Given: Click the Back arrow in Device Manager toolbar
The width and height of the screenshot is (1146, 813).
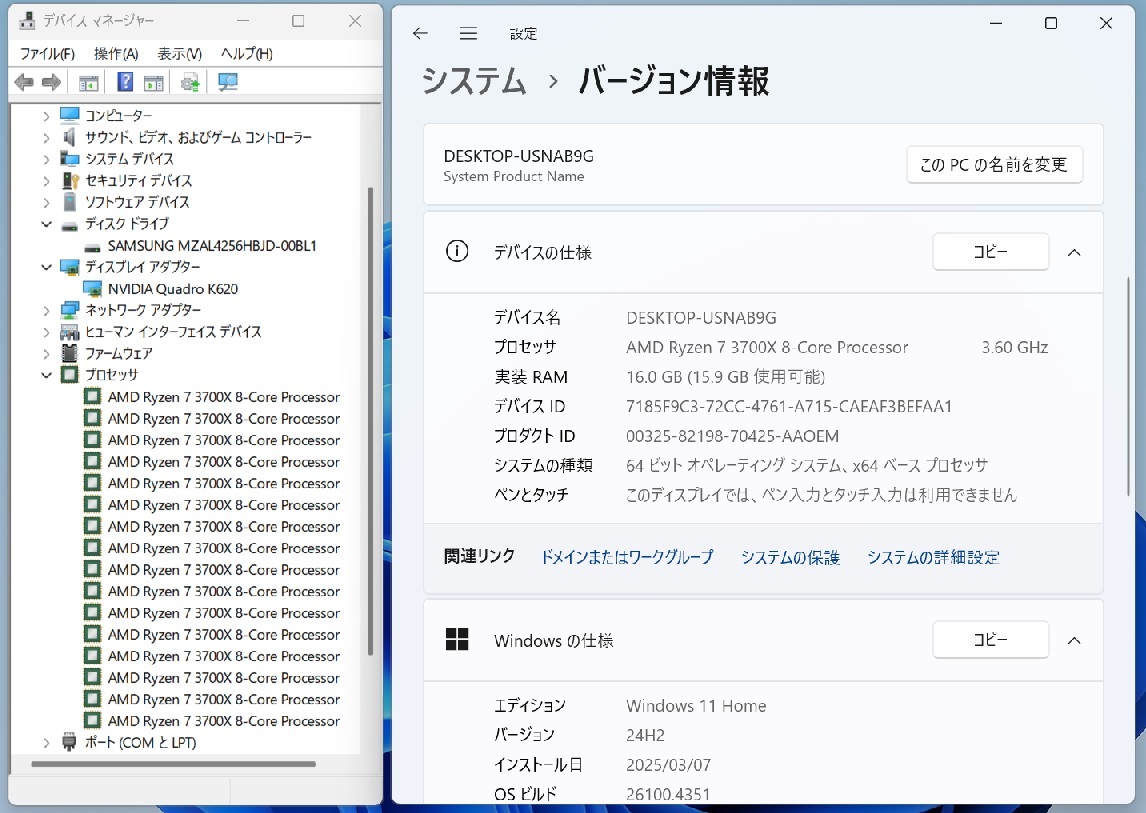Looking at the screenshot, I should coord(24,83).
